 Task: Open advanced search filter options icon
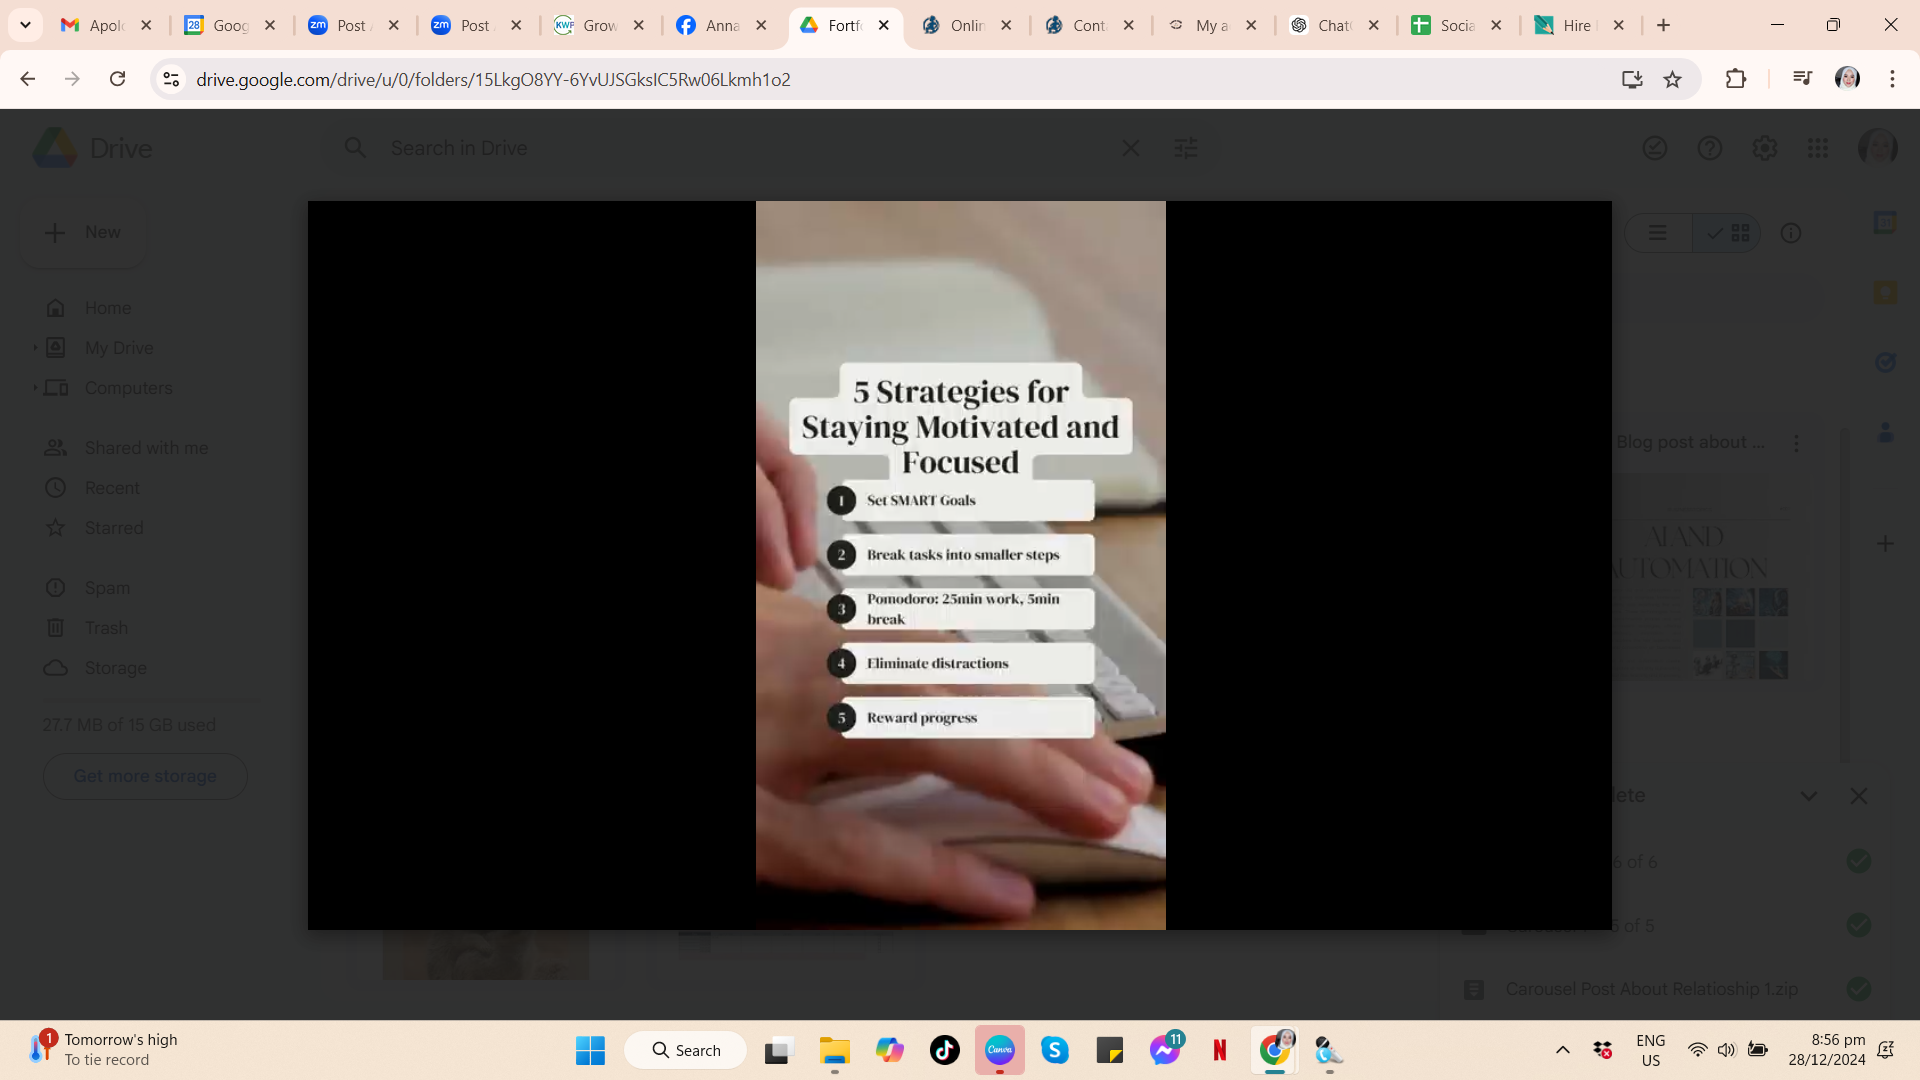tap(1185, 148)
